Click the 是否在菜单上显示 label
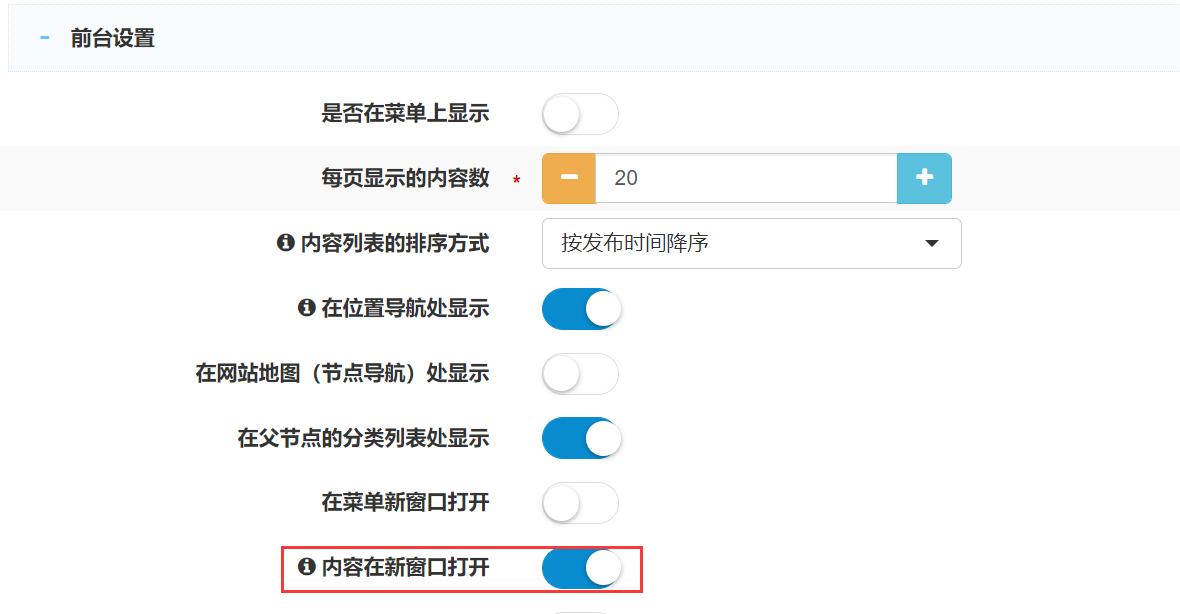 pos(405,113)
